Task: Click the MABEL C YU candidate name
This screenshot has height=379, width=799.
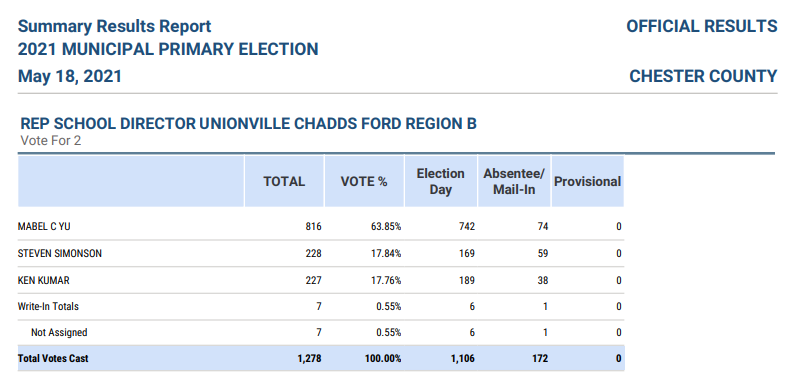Action: 44,227
